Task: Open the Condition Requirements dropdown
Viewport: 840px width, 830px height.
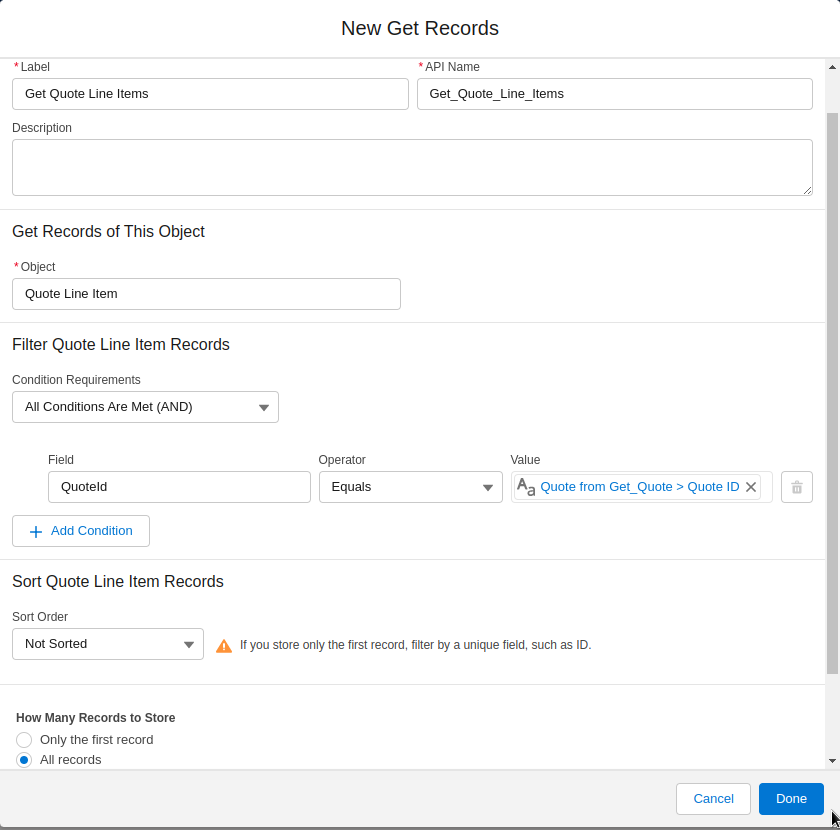Action: pyautogui.click(x=145, y=407)
